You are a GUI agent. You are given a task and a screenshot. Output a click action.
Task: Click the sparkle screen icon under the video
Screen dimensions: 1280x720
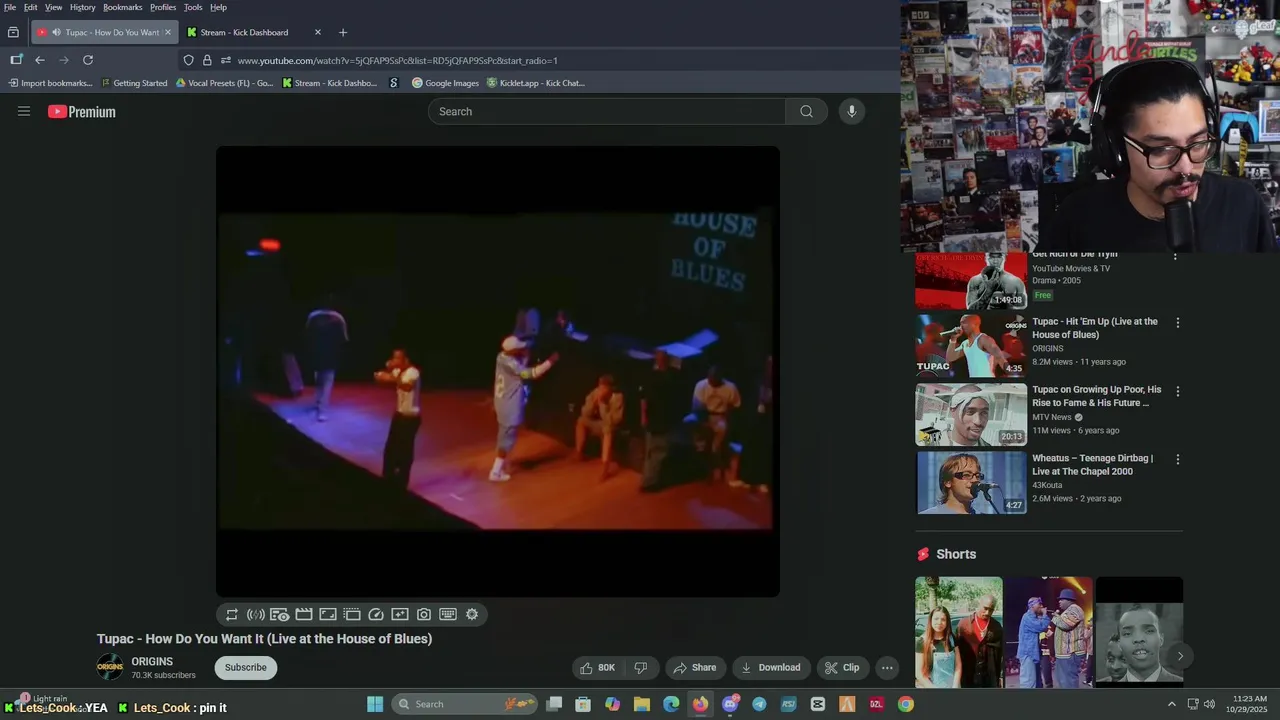pyautogui.click(x=400, y=615)
